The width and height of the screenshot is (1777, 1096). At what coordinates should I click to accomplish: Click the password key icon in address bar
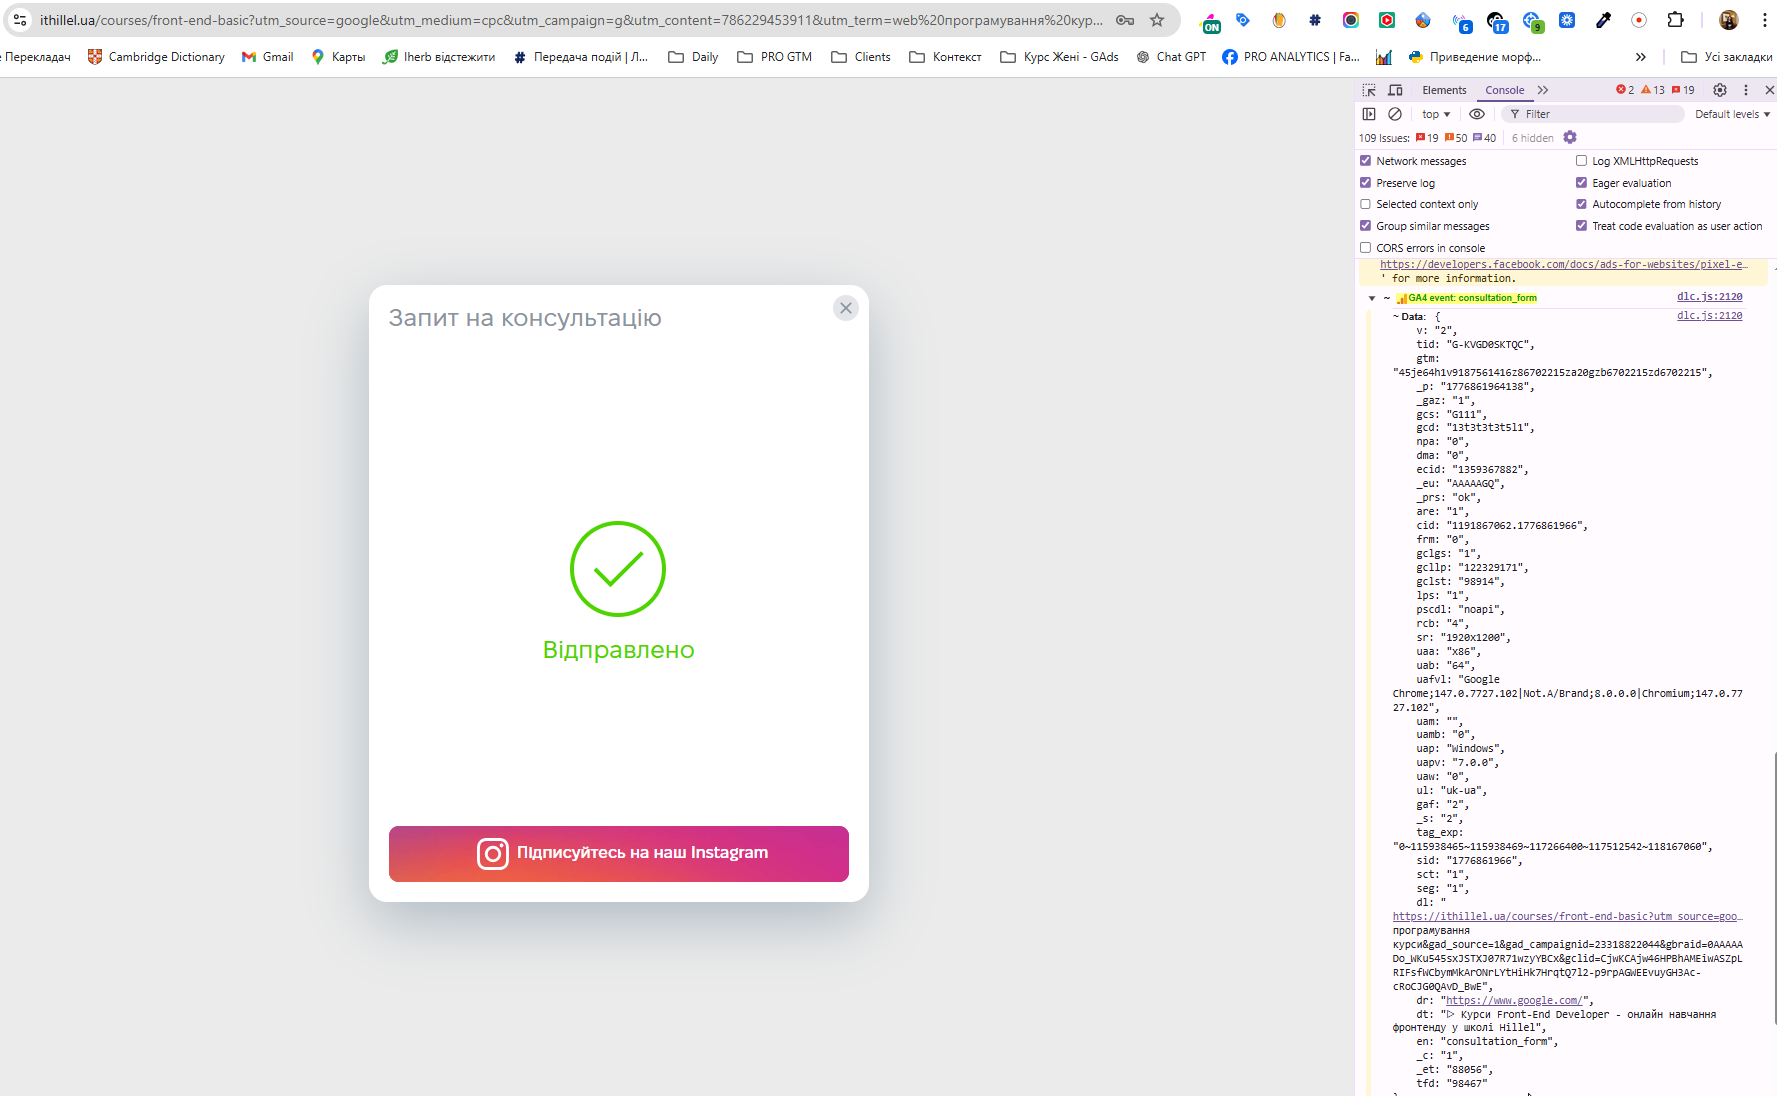pos(1125,20)
